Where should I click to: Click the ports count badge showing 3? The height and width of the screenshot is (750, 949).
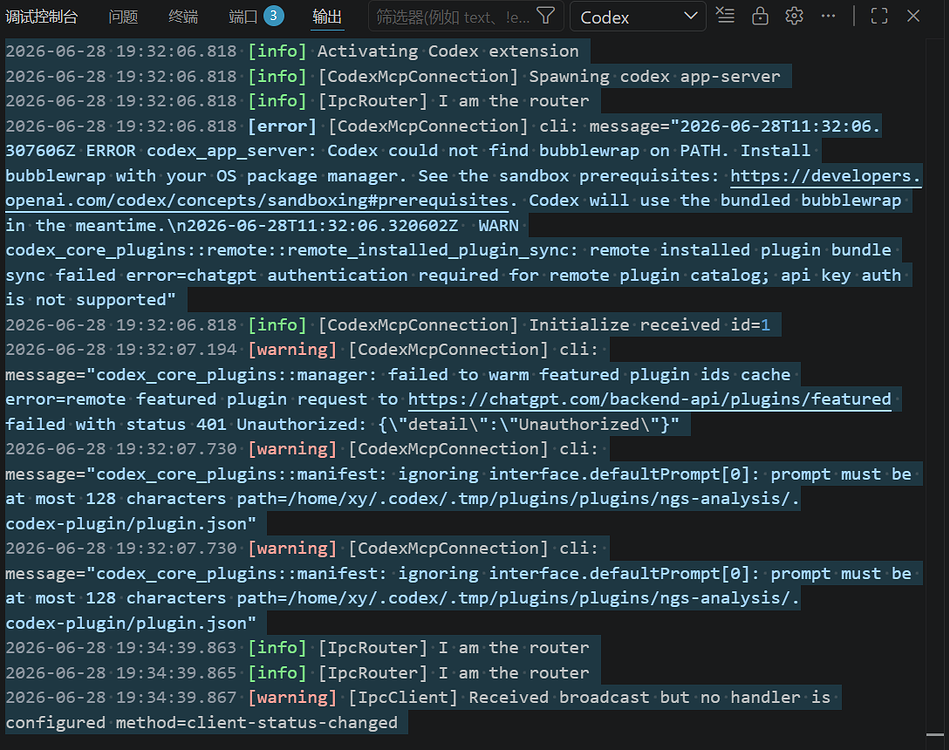(x=274, y=16)
